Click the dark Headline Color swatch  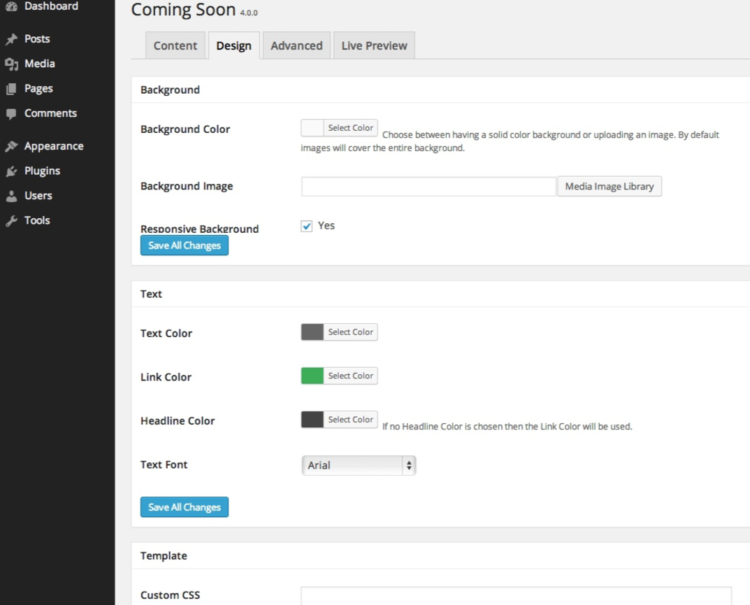(x=312, y=419)
